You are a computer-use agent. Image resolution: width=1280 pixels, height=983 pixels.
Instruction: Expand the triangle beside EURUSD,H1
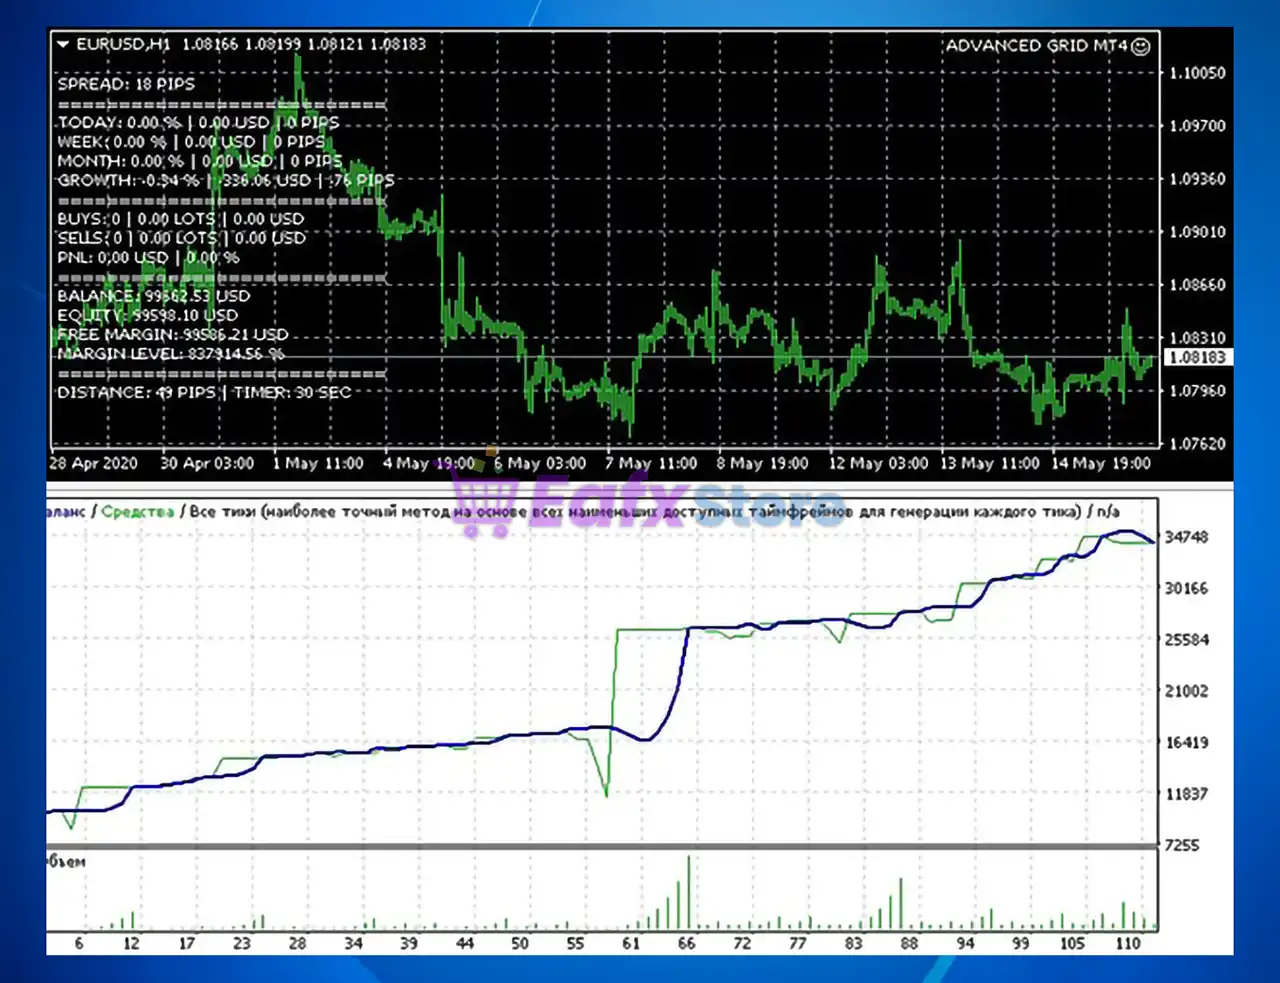tap(63, 44)
